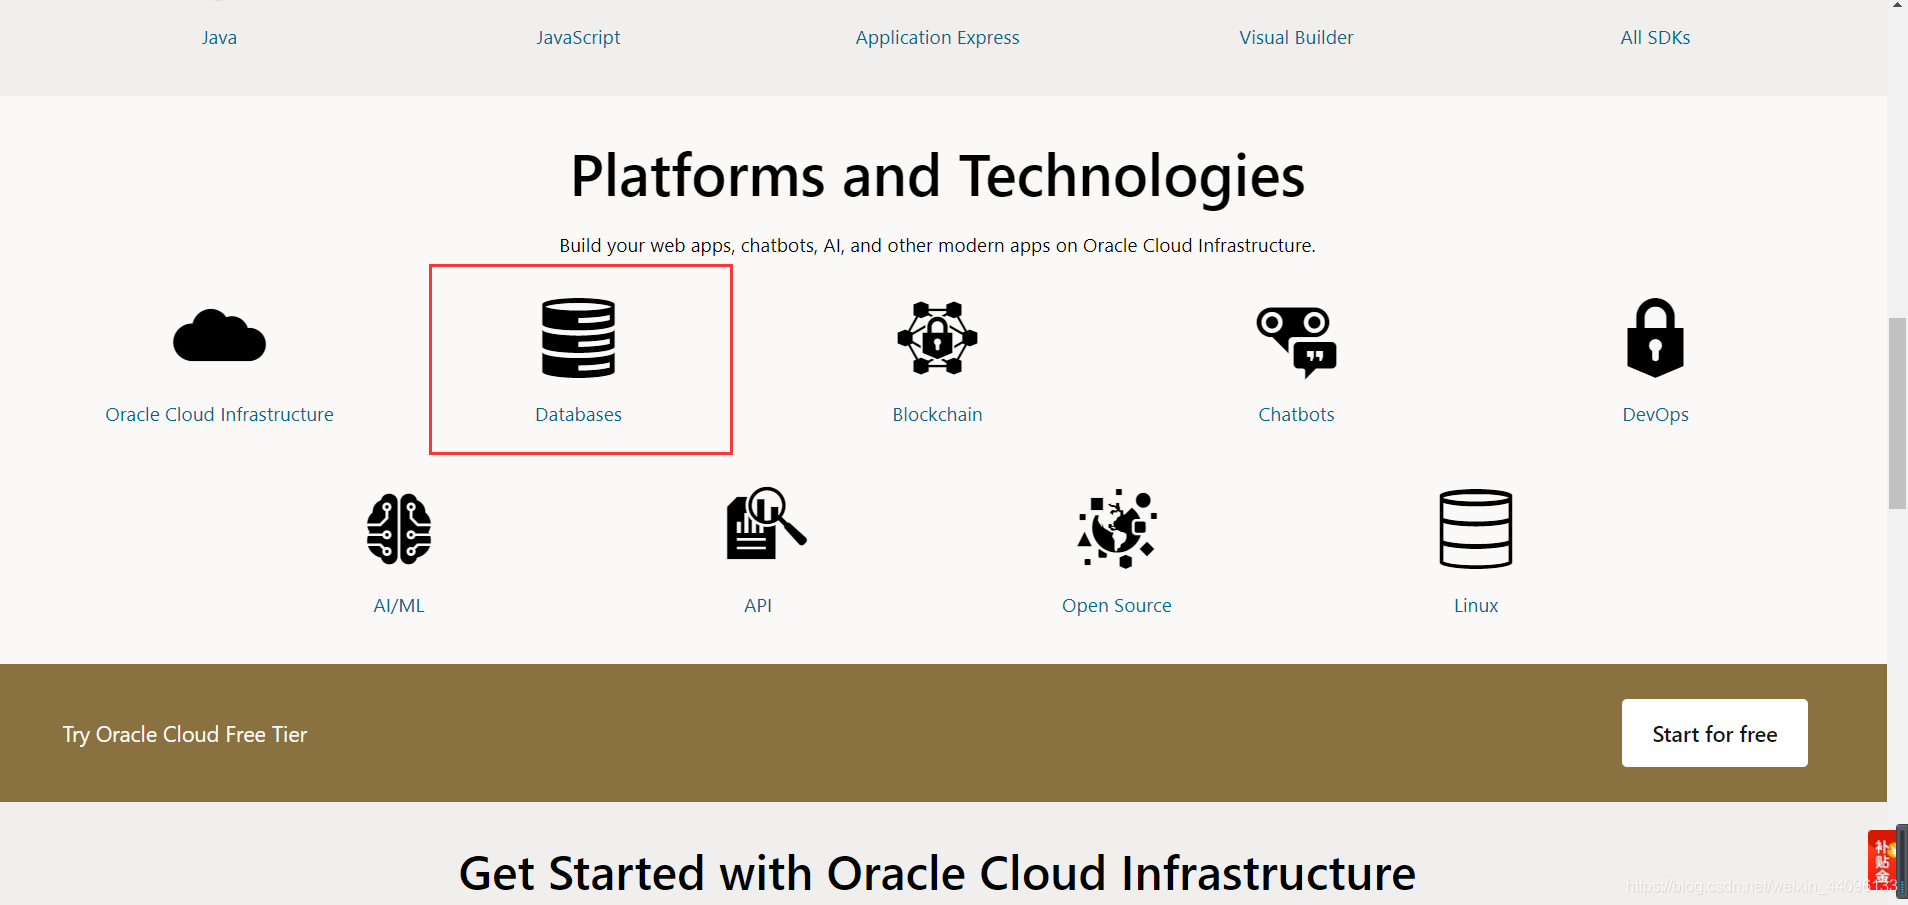Screen dimensions: 1908x905
Task: Open the Visual Builder navigation item
Action: point(1296,37)
